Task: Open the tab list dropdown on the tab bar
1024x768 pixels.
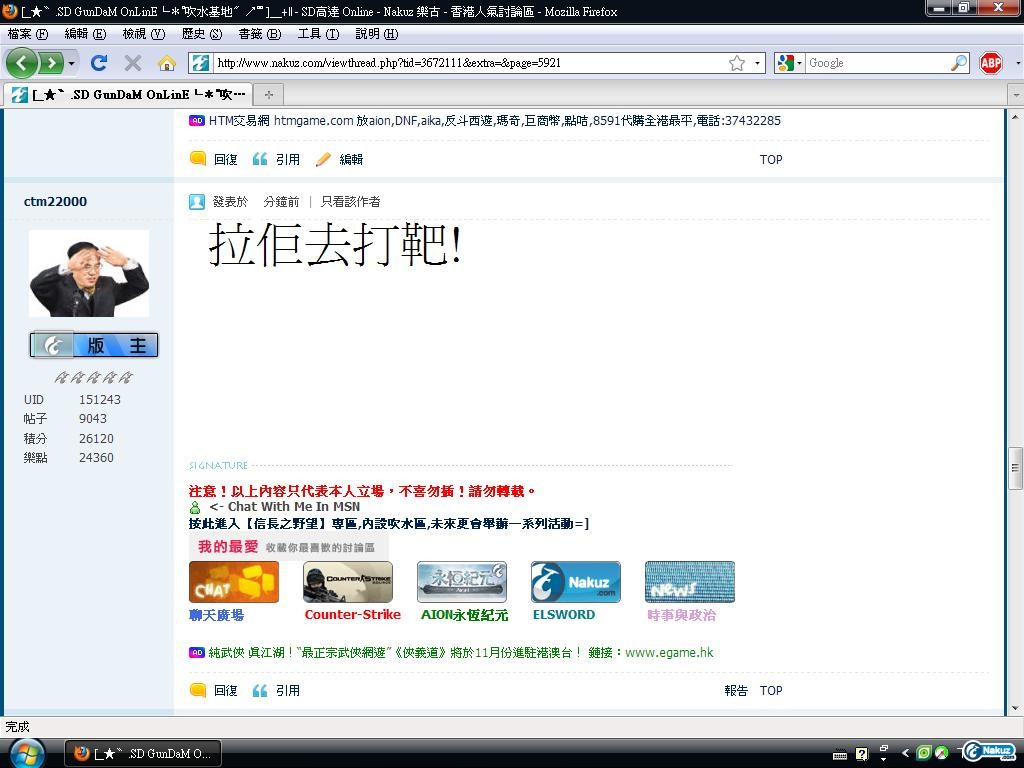Action: tap(1016, 95)
